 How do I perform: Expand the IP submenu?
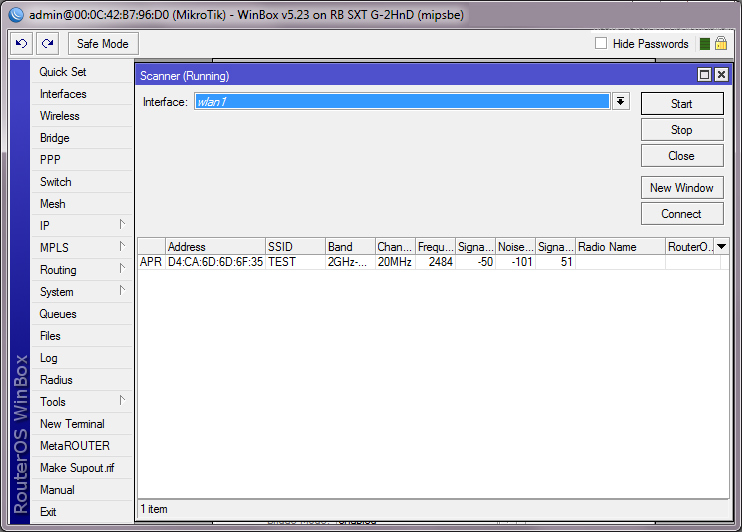pyautogui.click(x=81, y=226)
